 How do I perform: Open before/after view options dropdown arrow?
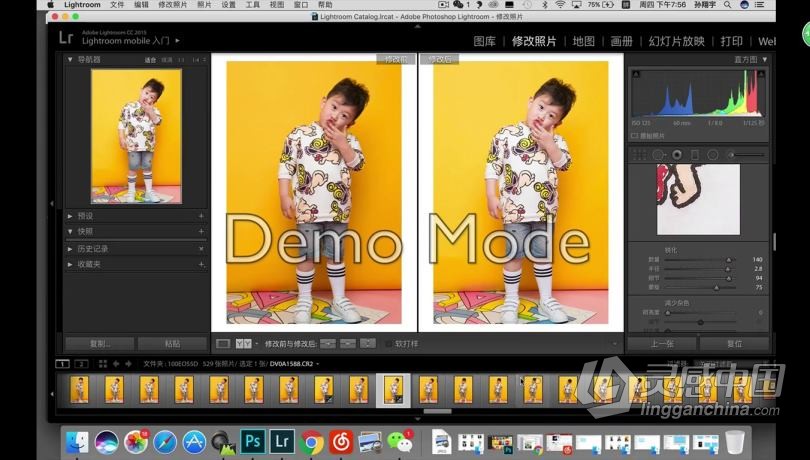click(257, 344)
